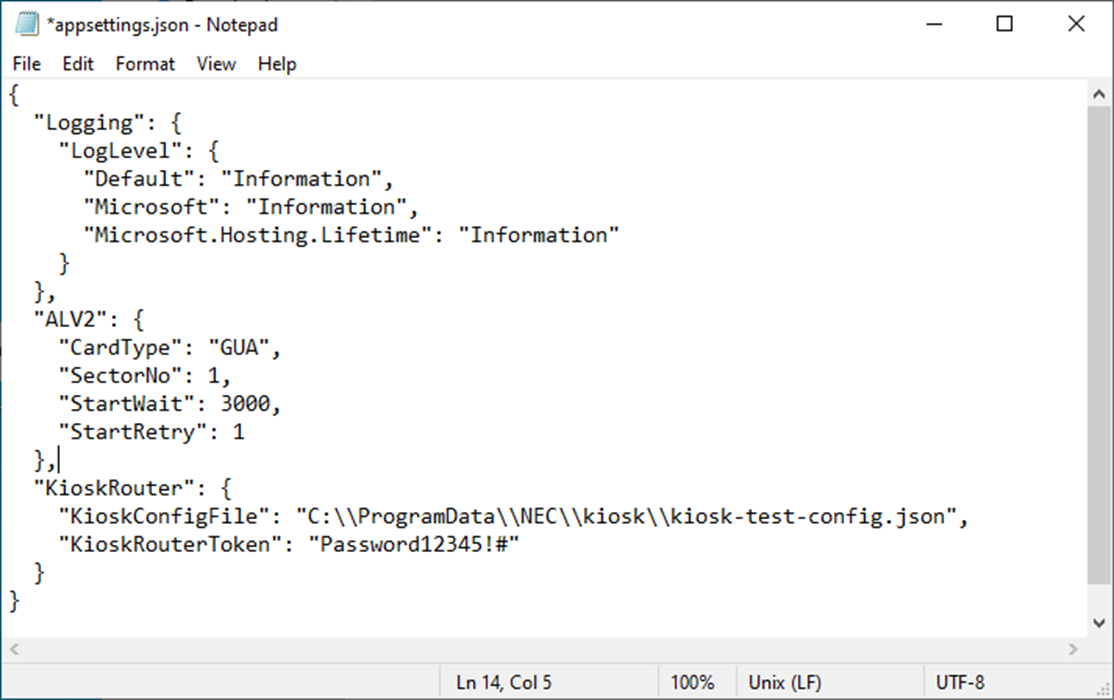Click the horizontal scrollbar left arrow
The image size is (1114, 700).
[15, 649]
